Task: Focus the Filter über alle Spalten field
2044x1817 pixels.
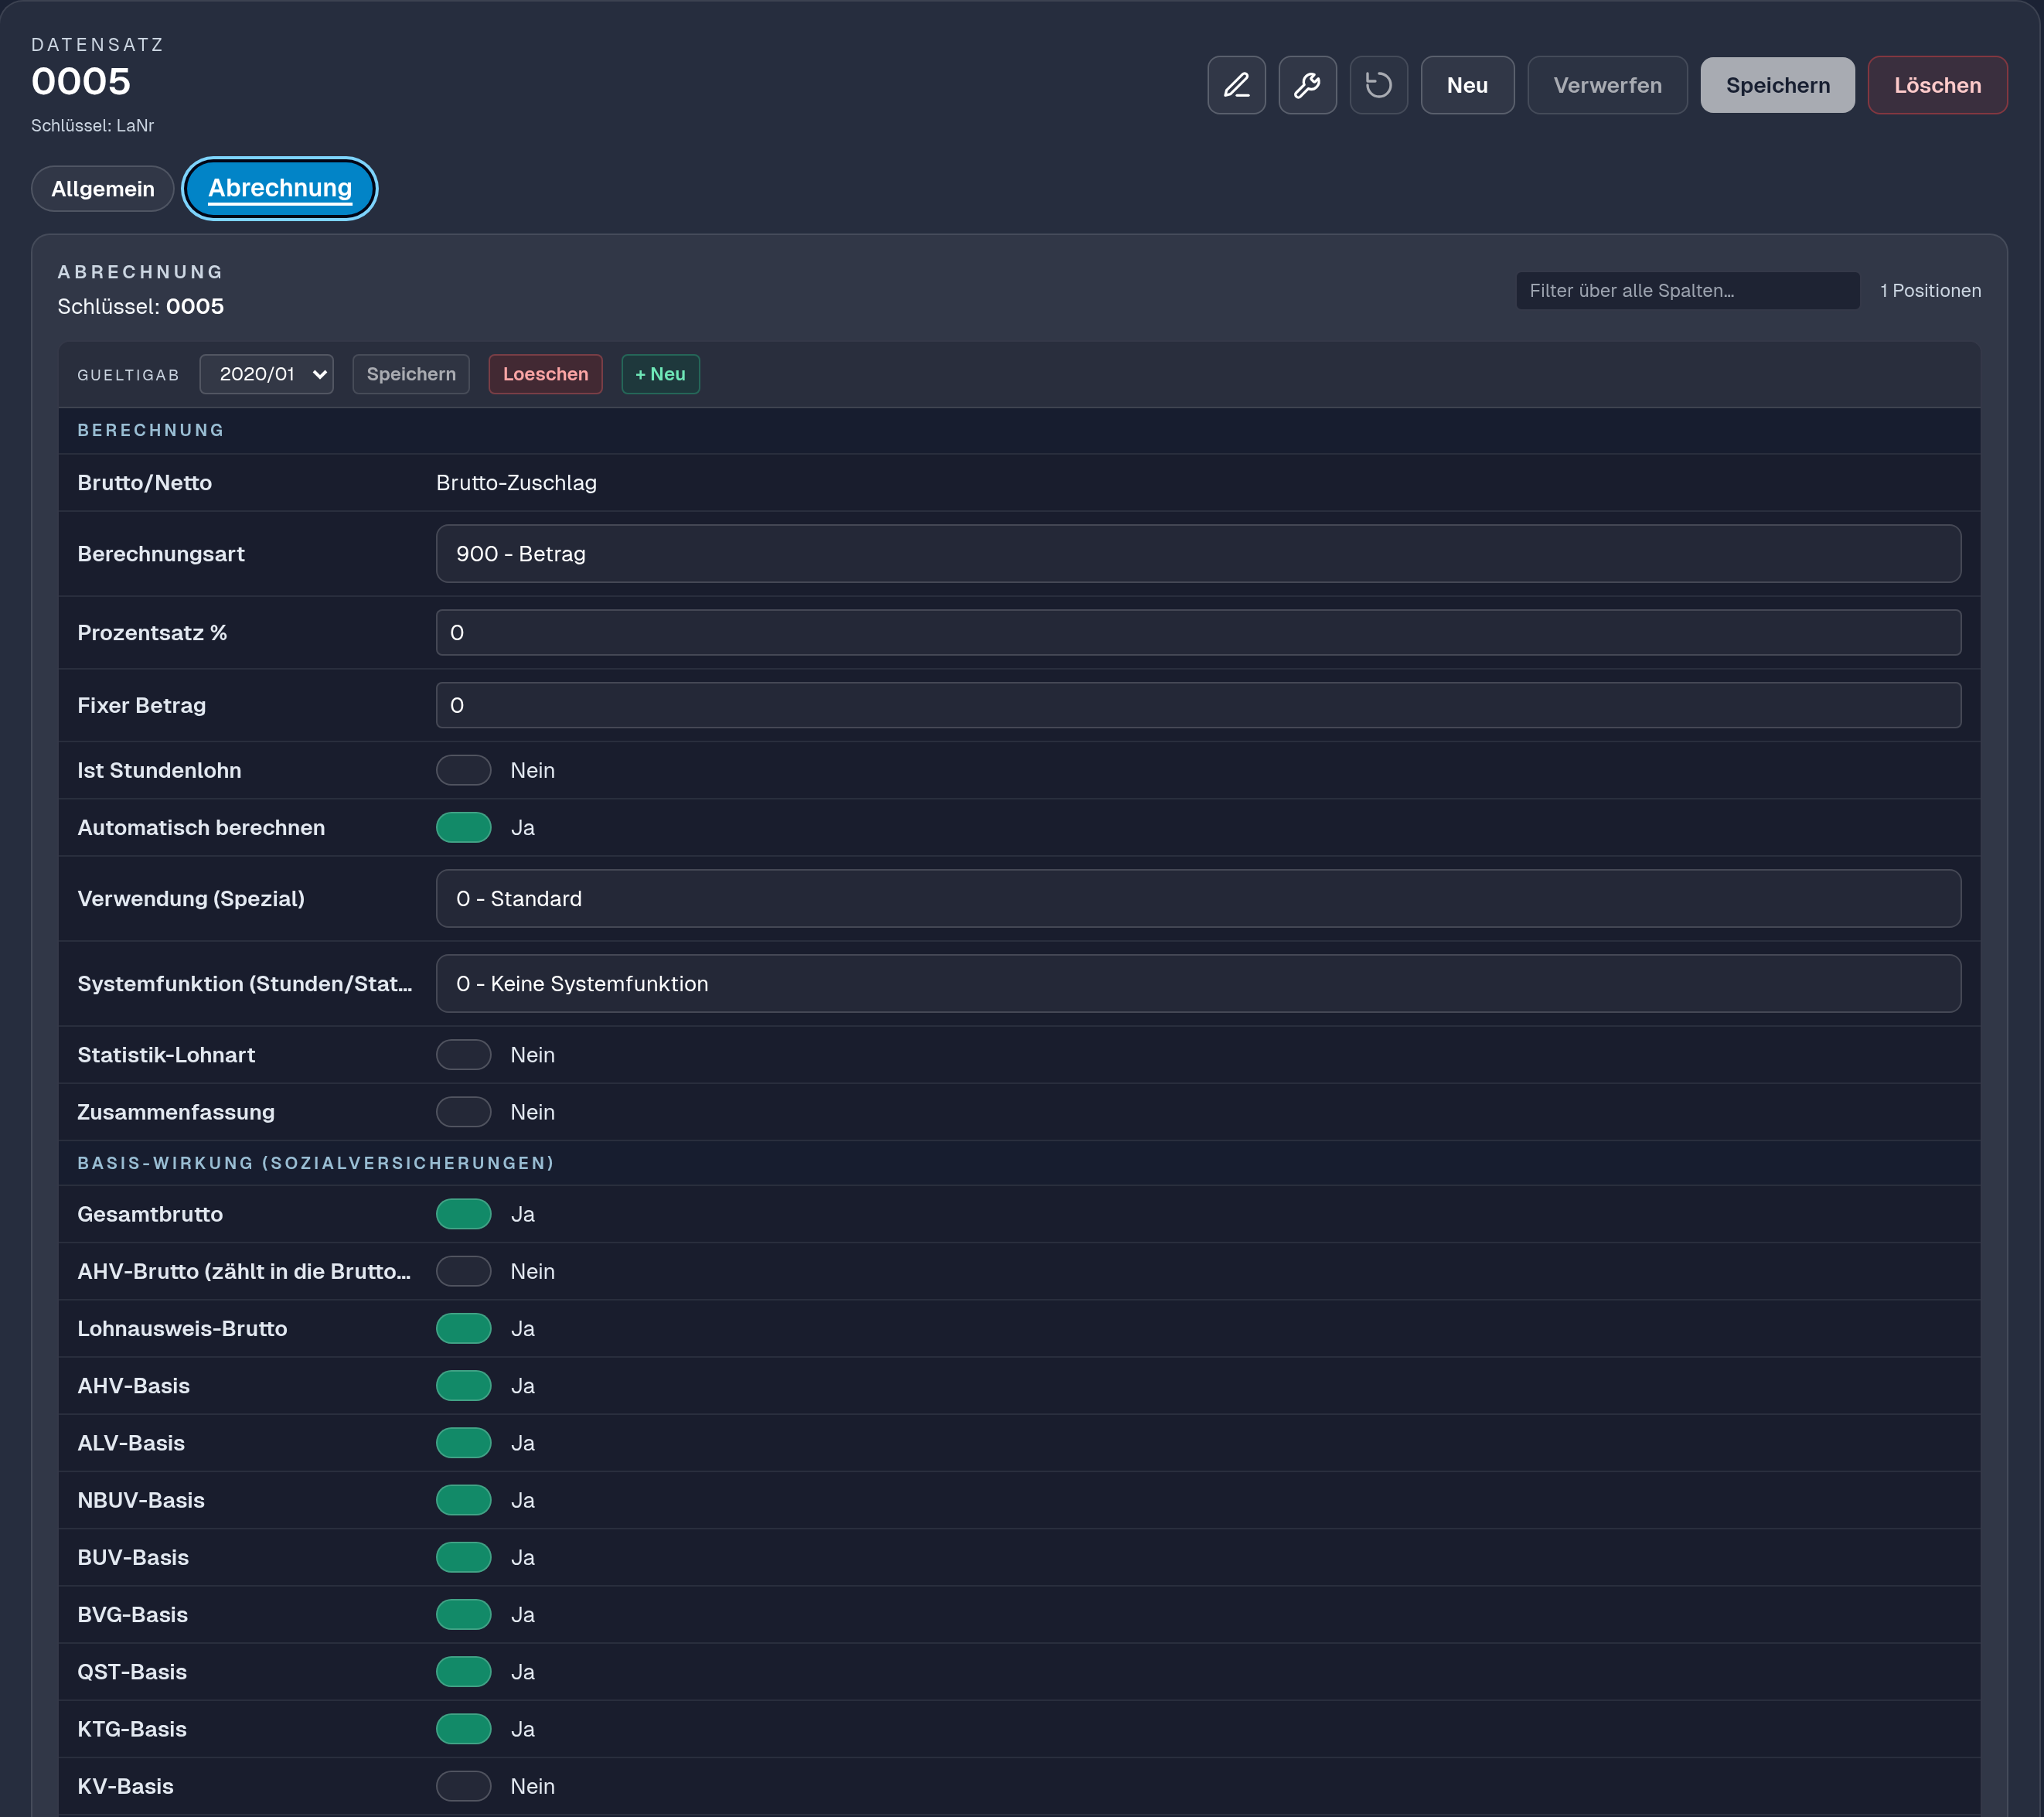Action: coord(1687,291)
